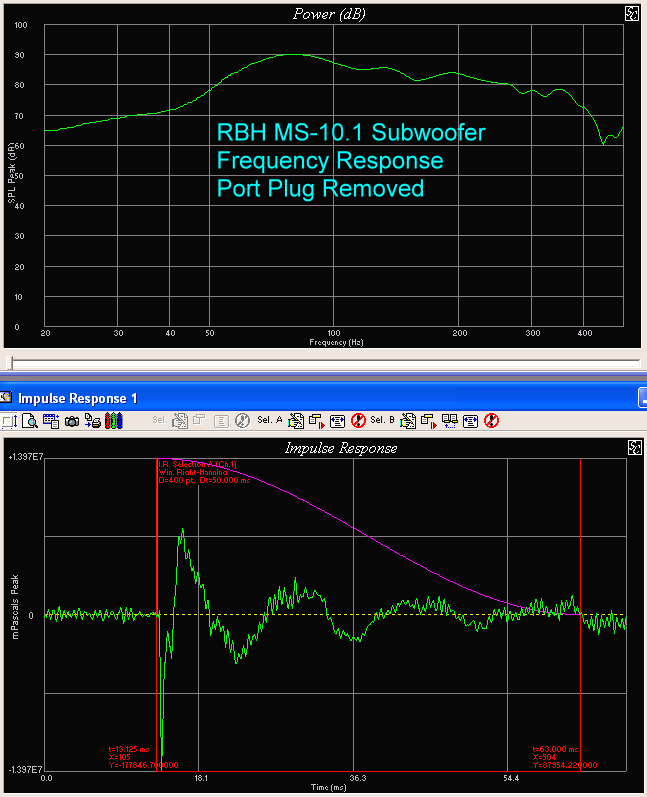
Task: Click the 'D=400 pt. Dt=50.000 ms' annotation
Action: coord(204,480)
